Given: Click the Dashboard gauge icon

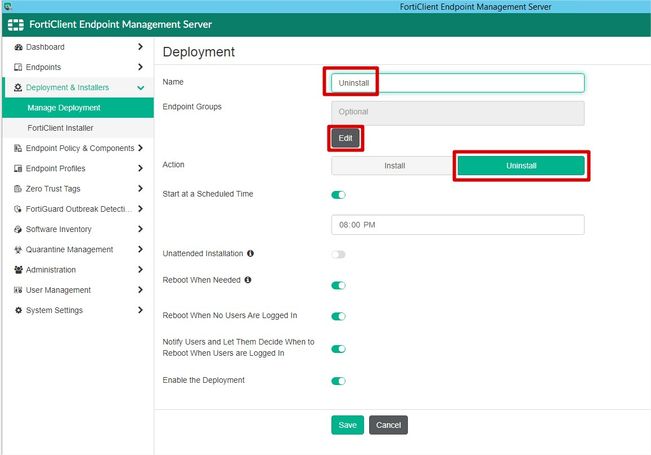Looking at the screenshot, I should pyautogui.click(x=18, y=47).
